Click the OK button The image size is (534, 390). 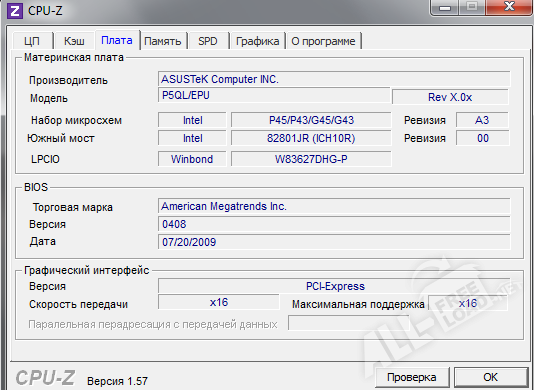point(490,377)
